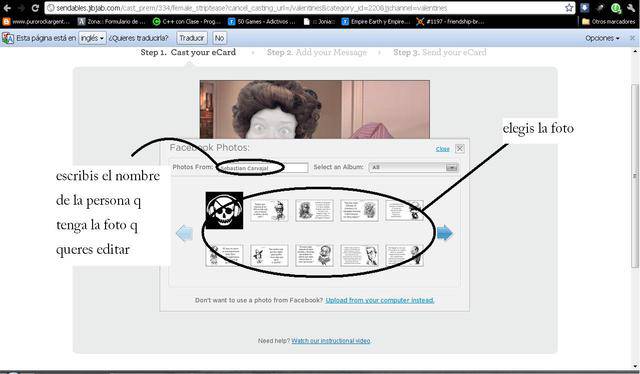Click the X box closing Facebook Photos dialog
Screen dimensions: 640x374
460,149
